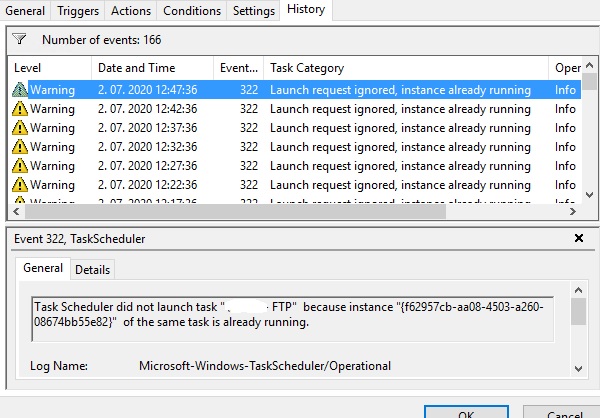Open the Triggers tab

[x=78, y=11]
